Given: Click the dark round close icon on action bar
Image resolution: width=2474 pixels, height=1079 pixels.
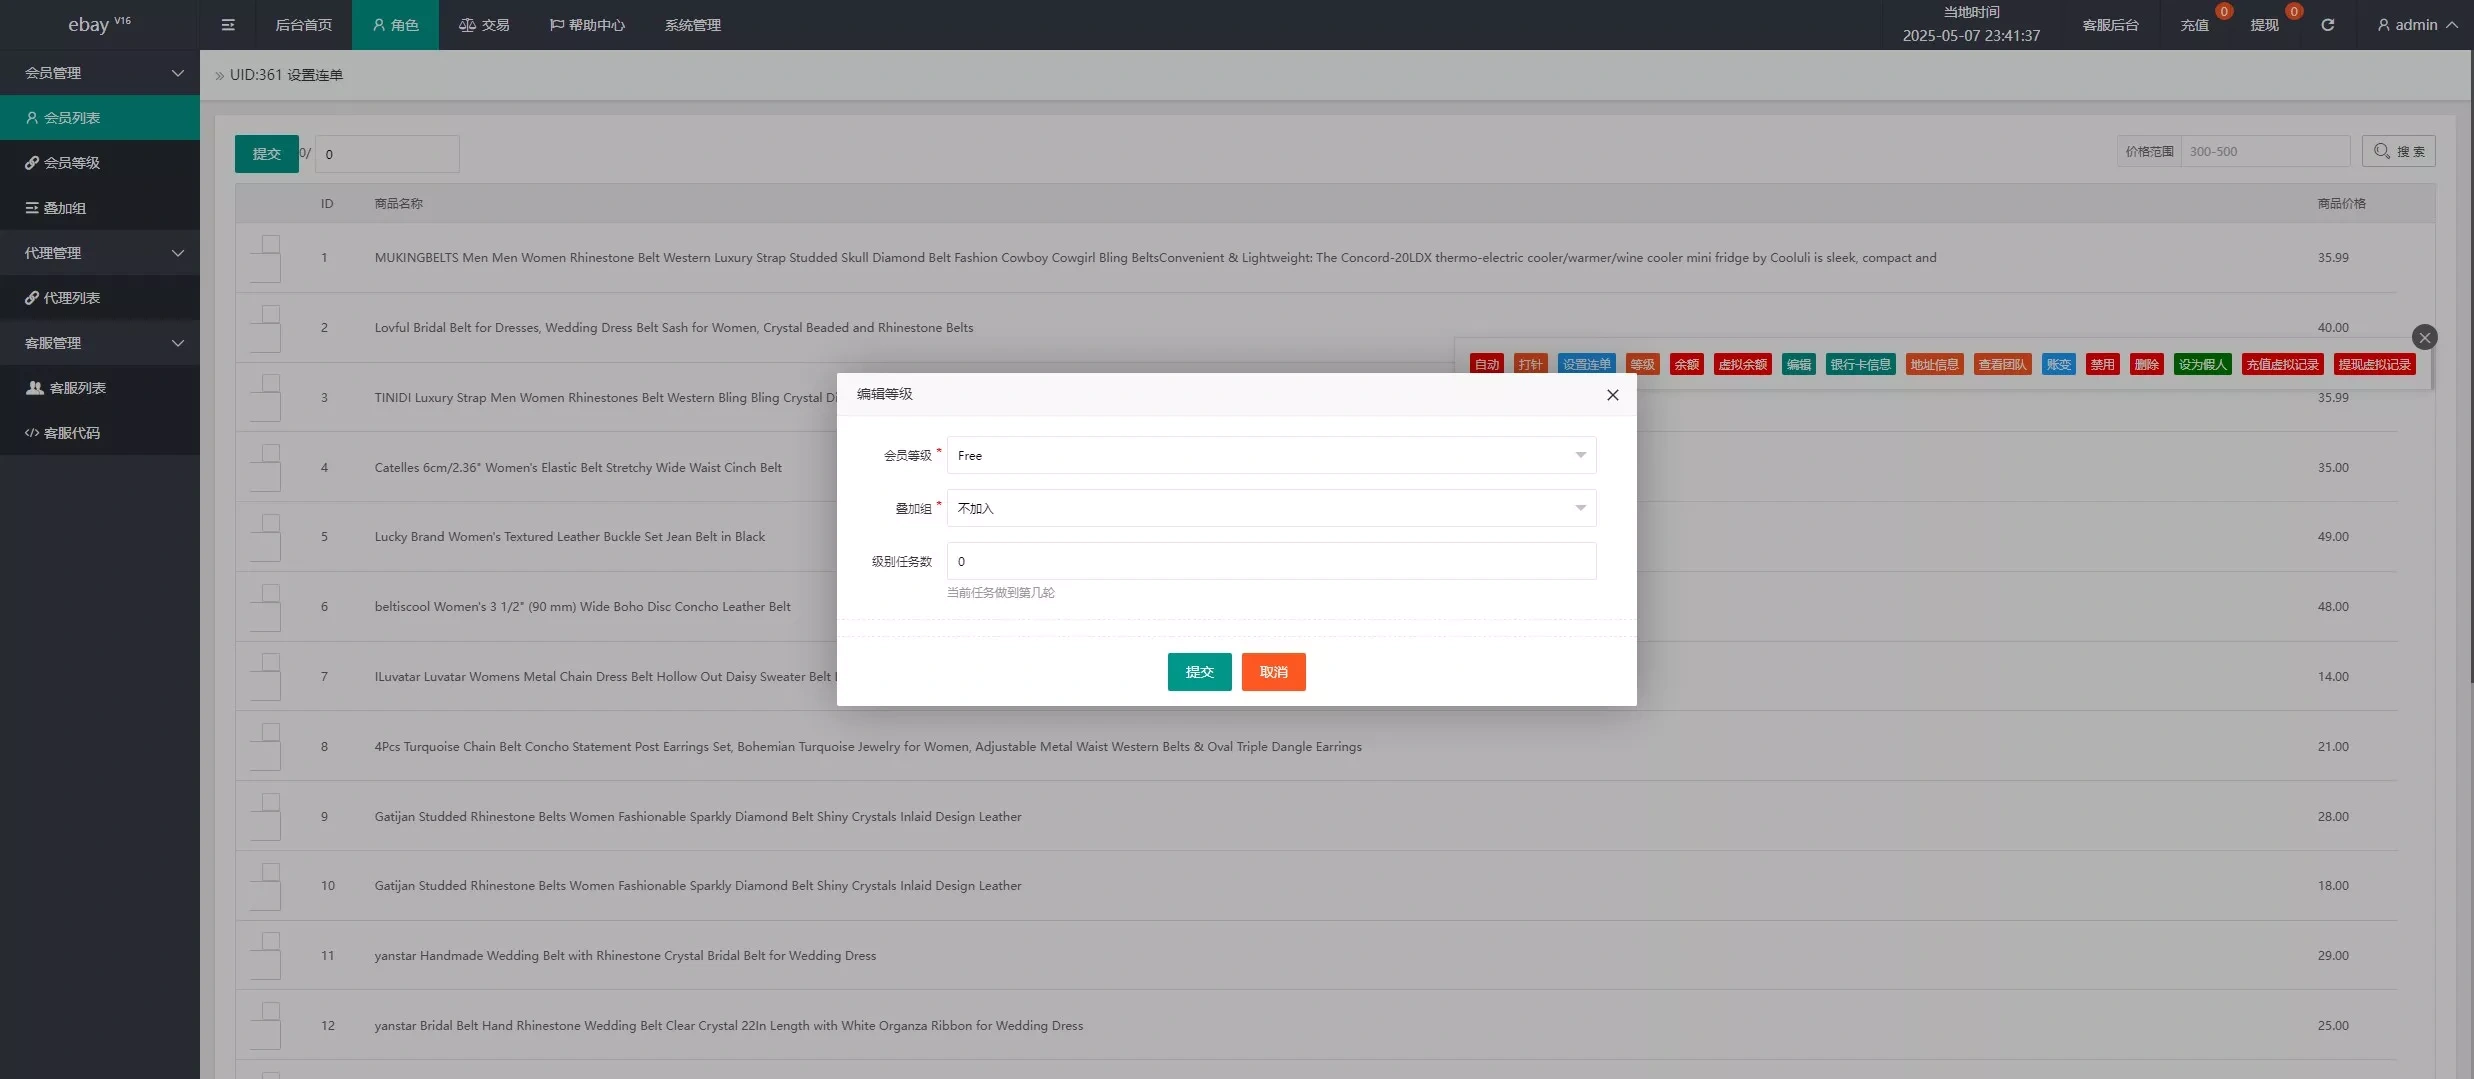Looking at the screenshot, I should click(2424, 337).
